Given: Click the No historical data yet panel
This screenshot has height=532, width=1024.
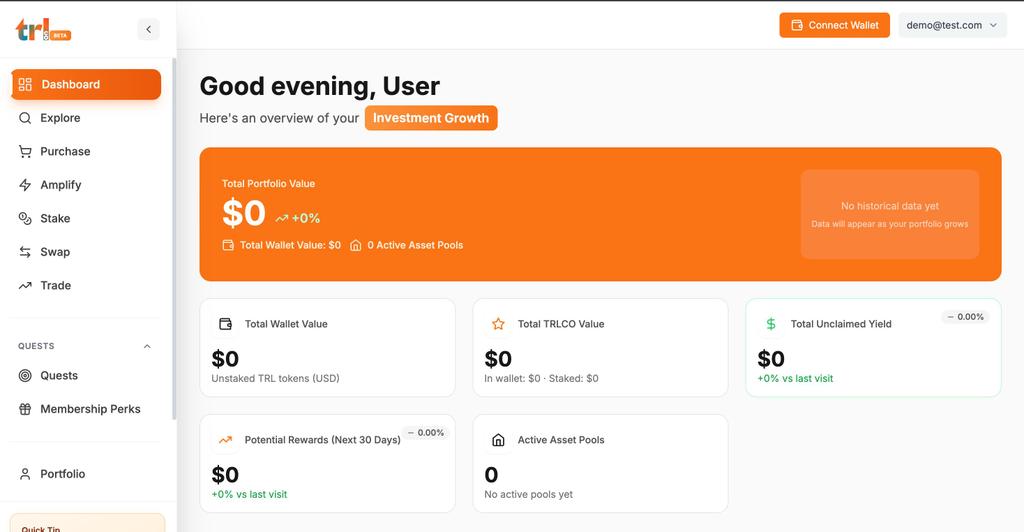Looking at the screenshot, I should (x=889, y=214).
